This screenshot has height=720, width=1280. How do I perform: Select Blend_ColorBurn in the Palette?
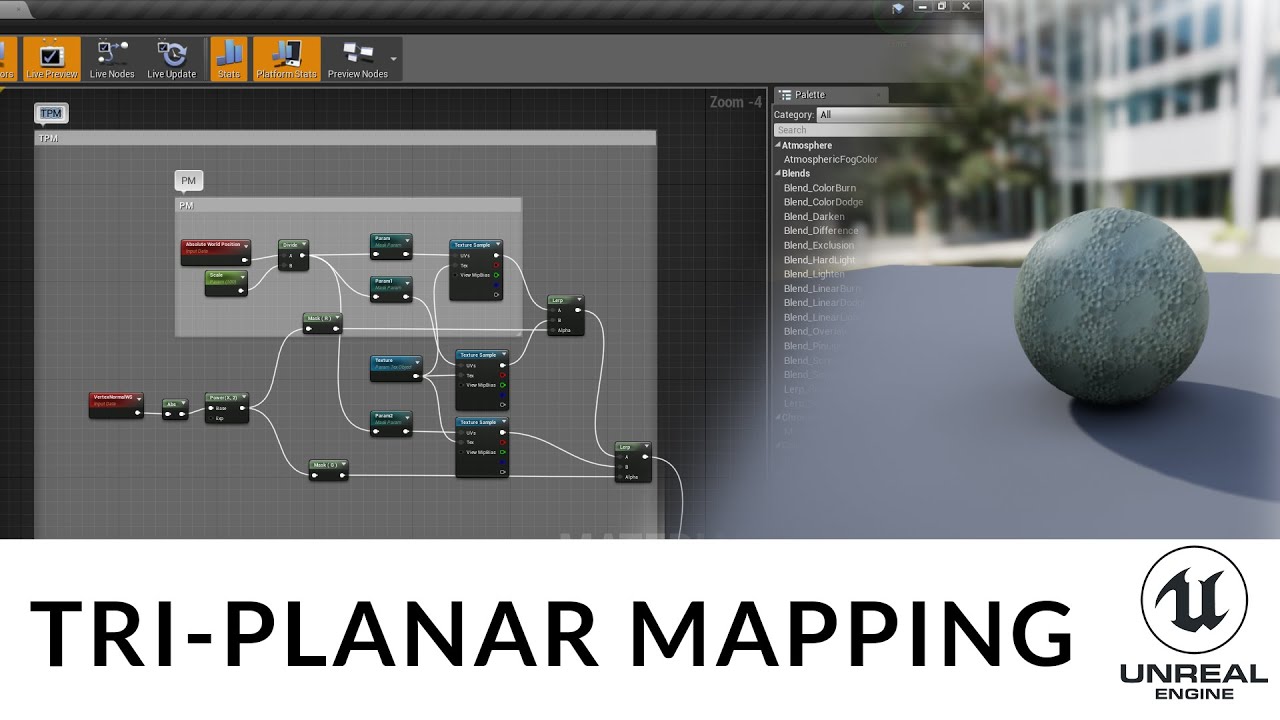point(820,188)
